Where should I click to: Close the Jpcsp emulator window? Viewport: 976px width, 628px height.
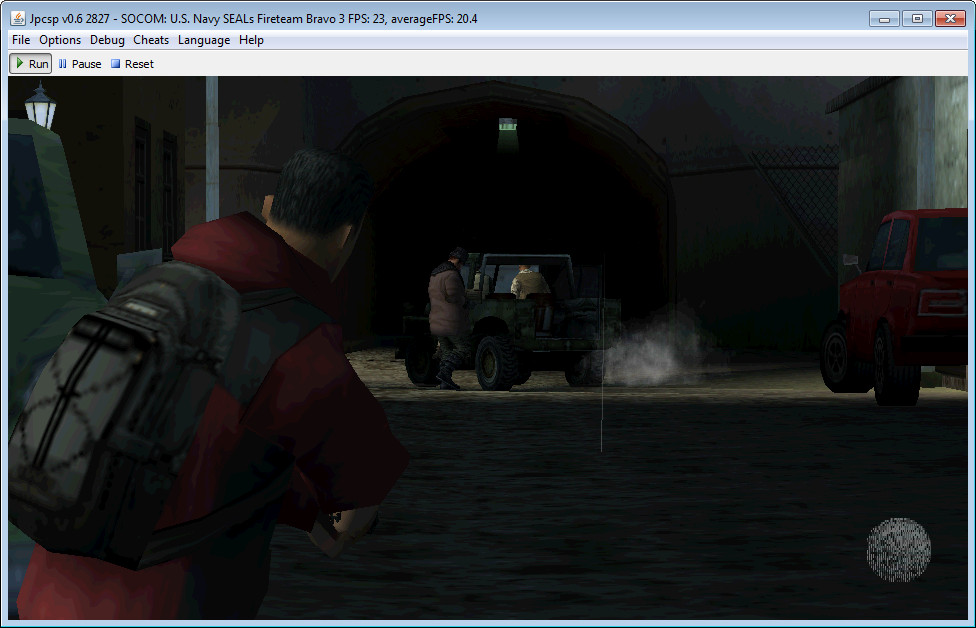[x=950, y=18]
